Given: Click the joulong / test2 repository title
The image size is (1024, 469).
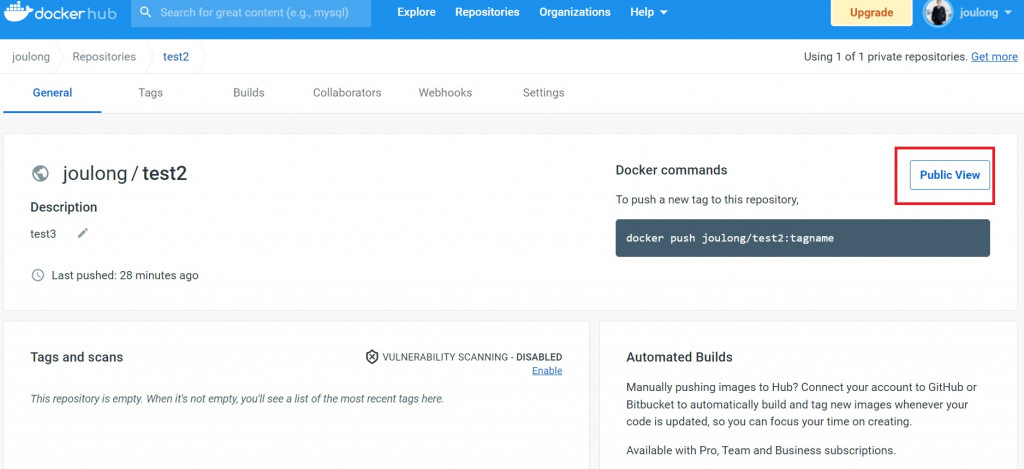Looking at the screenshot, I should pos(125,174).
